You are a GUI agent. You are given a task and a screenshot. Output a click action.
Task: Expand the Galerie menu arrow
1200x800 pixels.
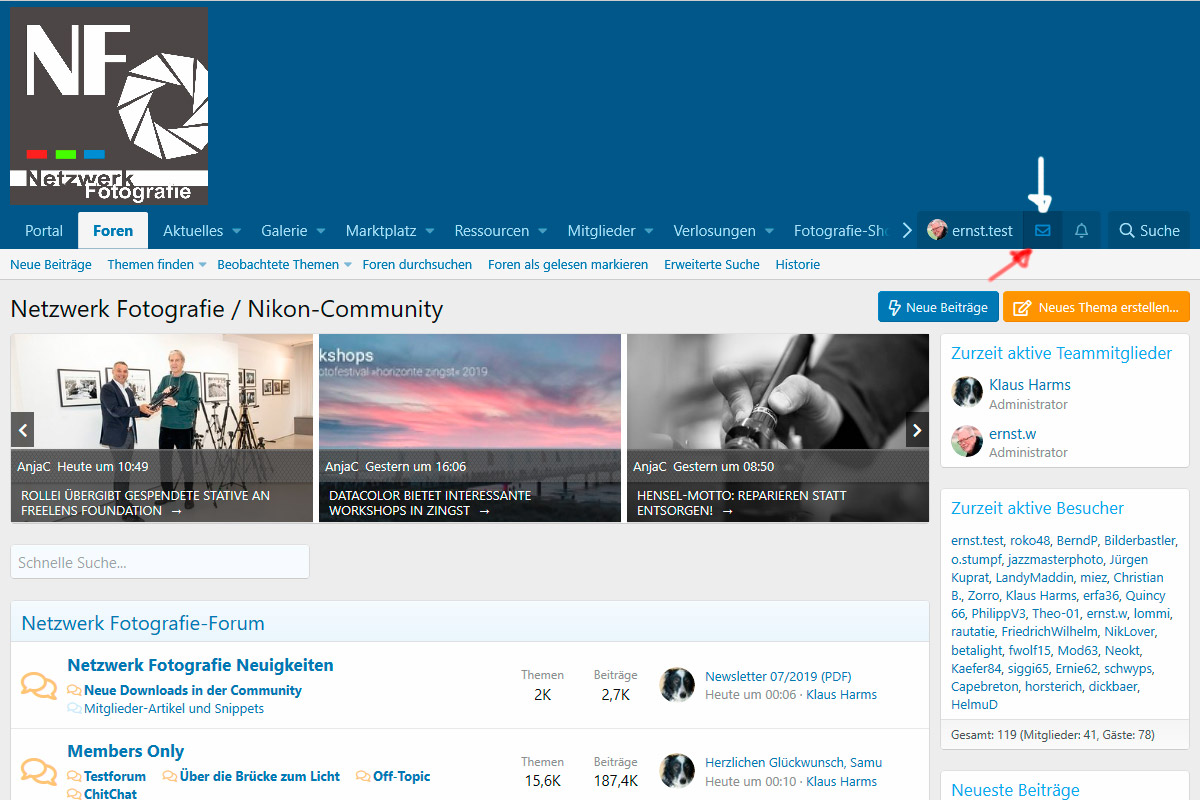click(x=321, y=231)
